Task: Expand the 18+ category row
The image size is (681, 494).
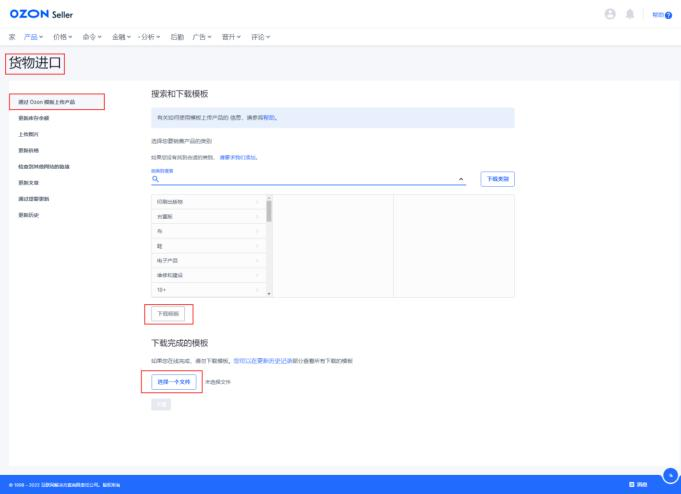Action: pos(208,290)
